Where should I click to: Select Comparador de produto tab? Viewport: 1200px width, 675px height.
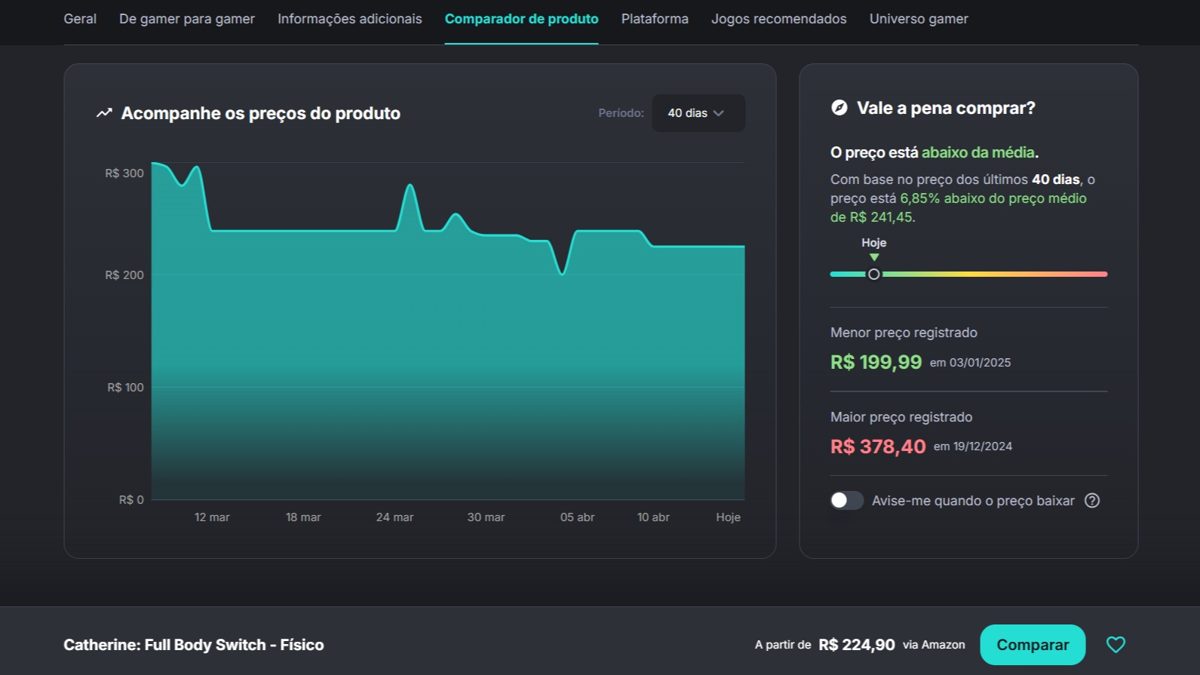point(521,19)
